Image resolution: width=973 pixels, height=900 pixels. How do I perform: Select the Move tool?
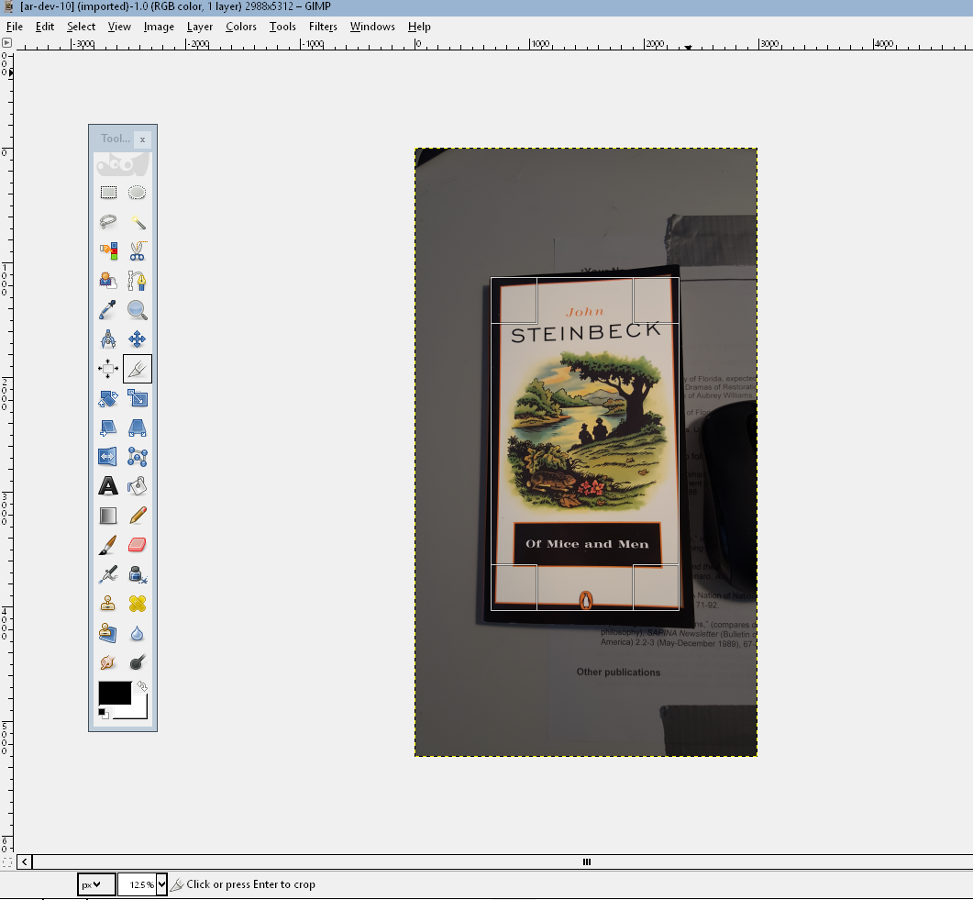click(136, 338)
